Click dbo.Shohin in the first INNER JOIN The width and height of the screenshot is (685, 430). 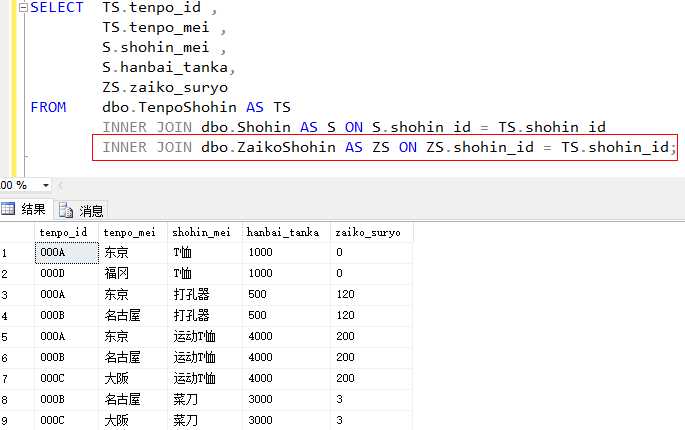tap(246, 127)
